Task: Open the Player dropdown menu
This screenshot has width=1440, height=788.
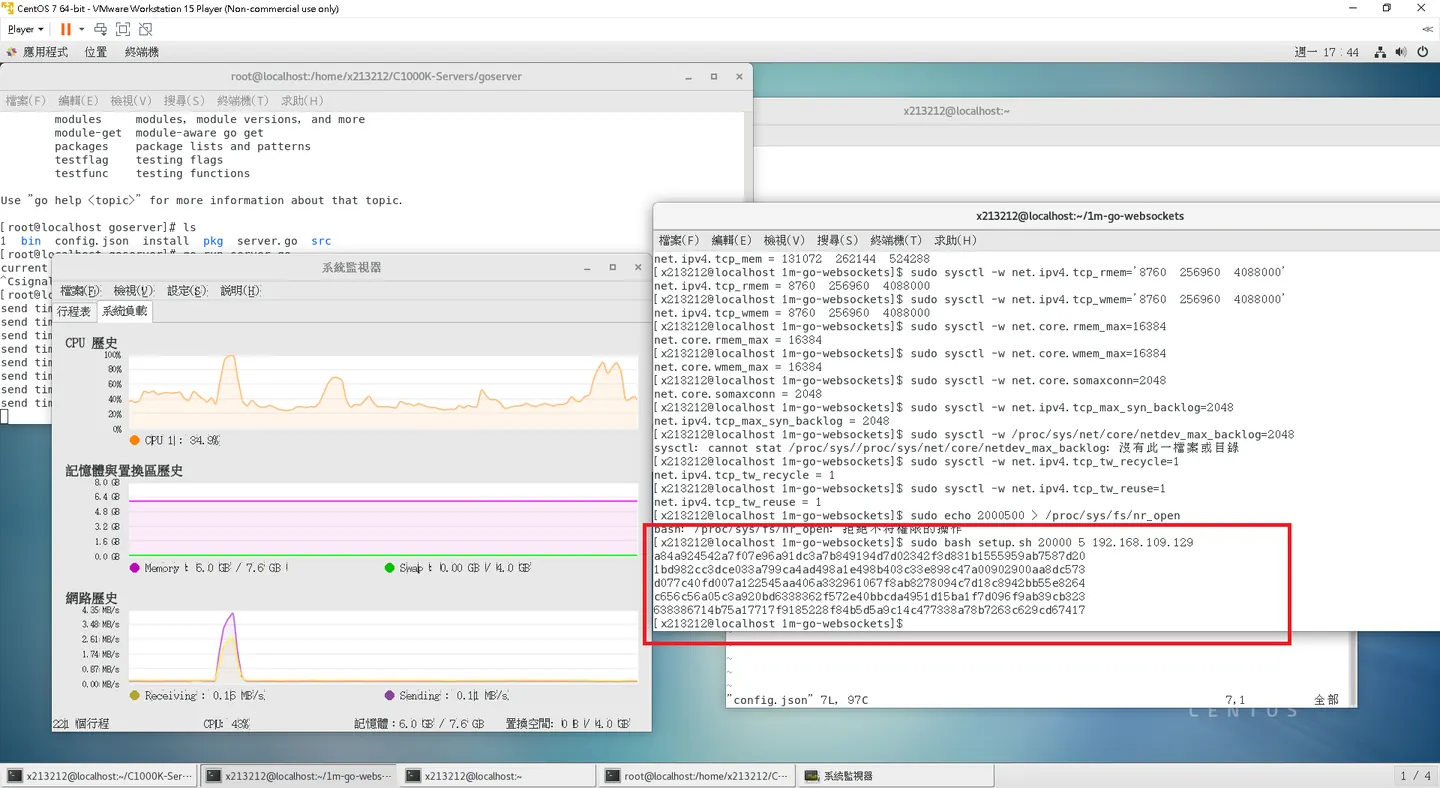Action: pyautogui.click(x=25, y=29)
